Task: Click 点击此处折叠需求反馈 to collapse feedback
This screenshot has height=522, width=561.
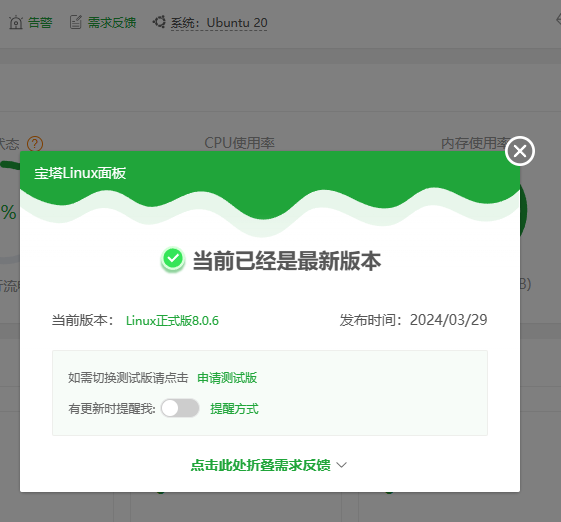Action: pyautogui.click(x=260, y=465)
